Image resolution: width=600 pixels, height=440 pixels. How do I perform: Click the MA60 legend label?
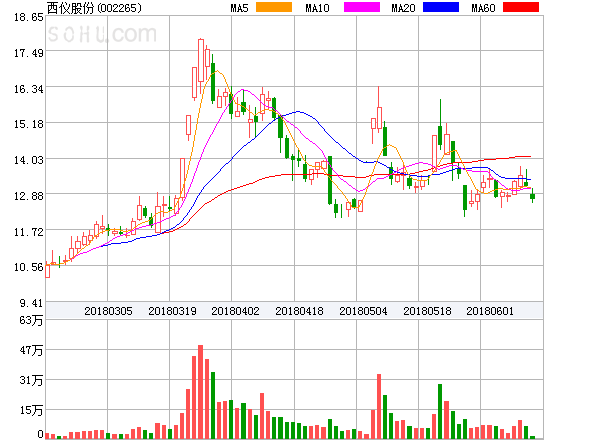click(x=483, y=8)
